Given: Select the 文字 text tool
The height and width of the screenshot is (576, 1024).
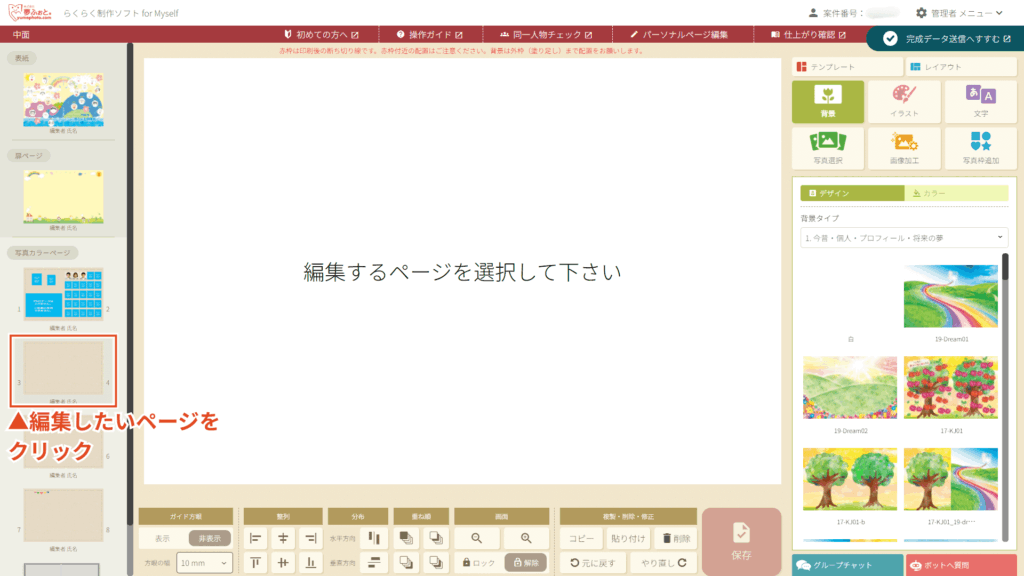Looking at the screenshot, I should tap(979, 101).
